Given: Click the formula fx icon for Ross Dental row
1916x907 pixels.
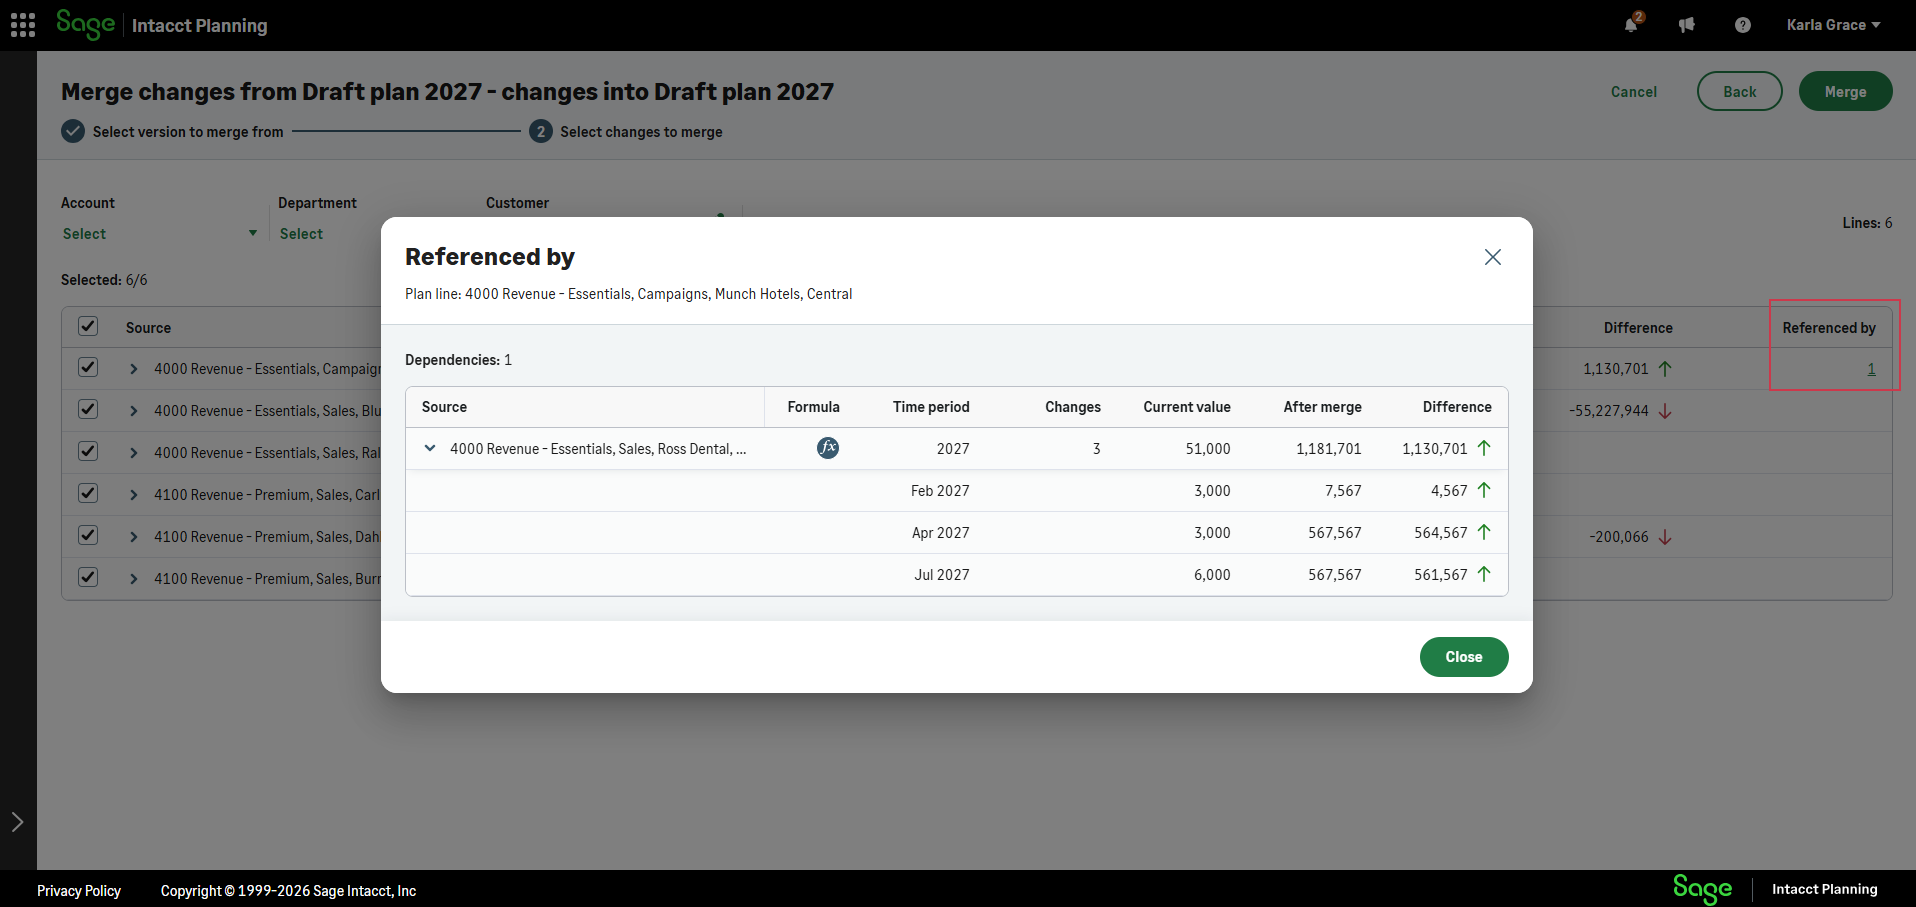Looking at the screenshot, I should 828,448.
